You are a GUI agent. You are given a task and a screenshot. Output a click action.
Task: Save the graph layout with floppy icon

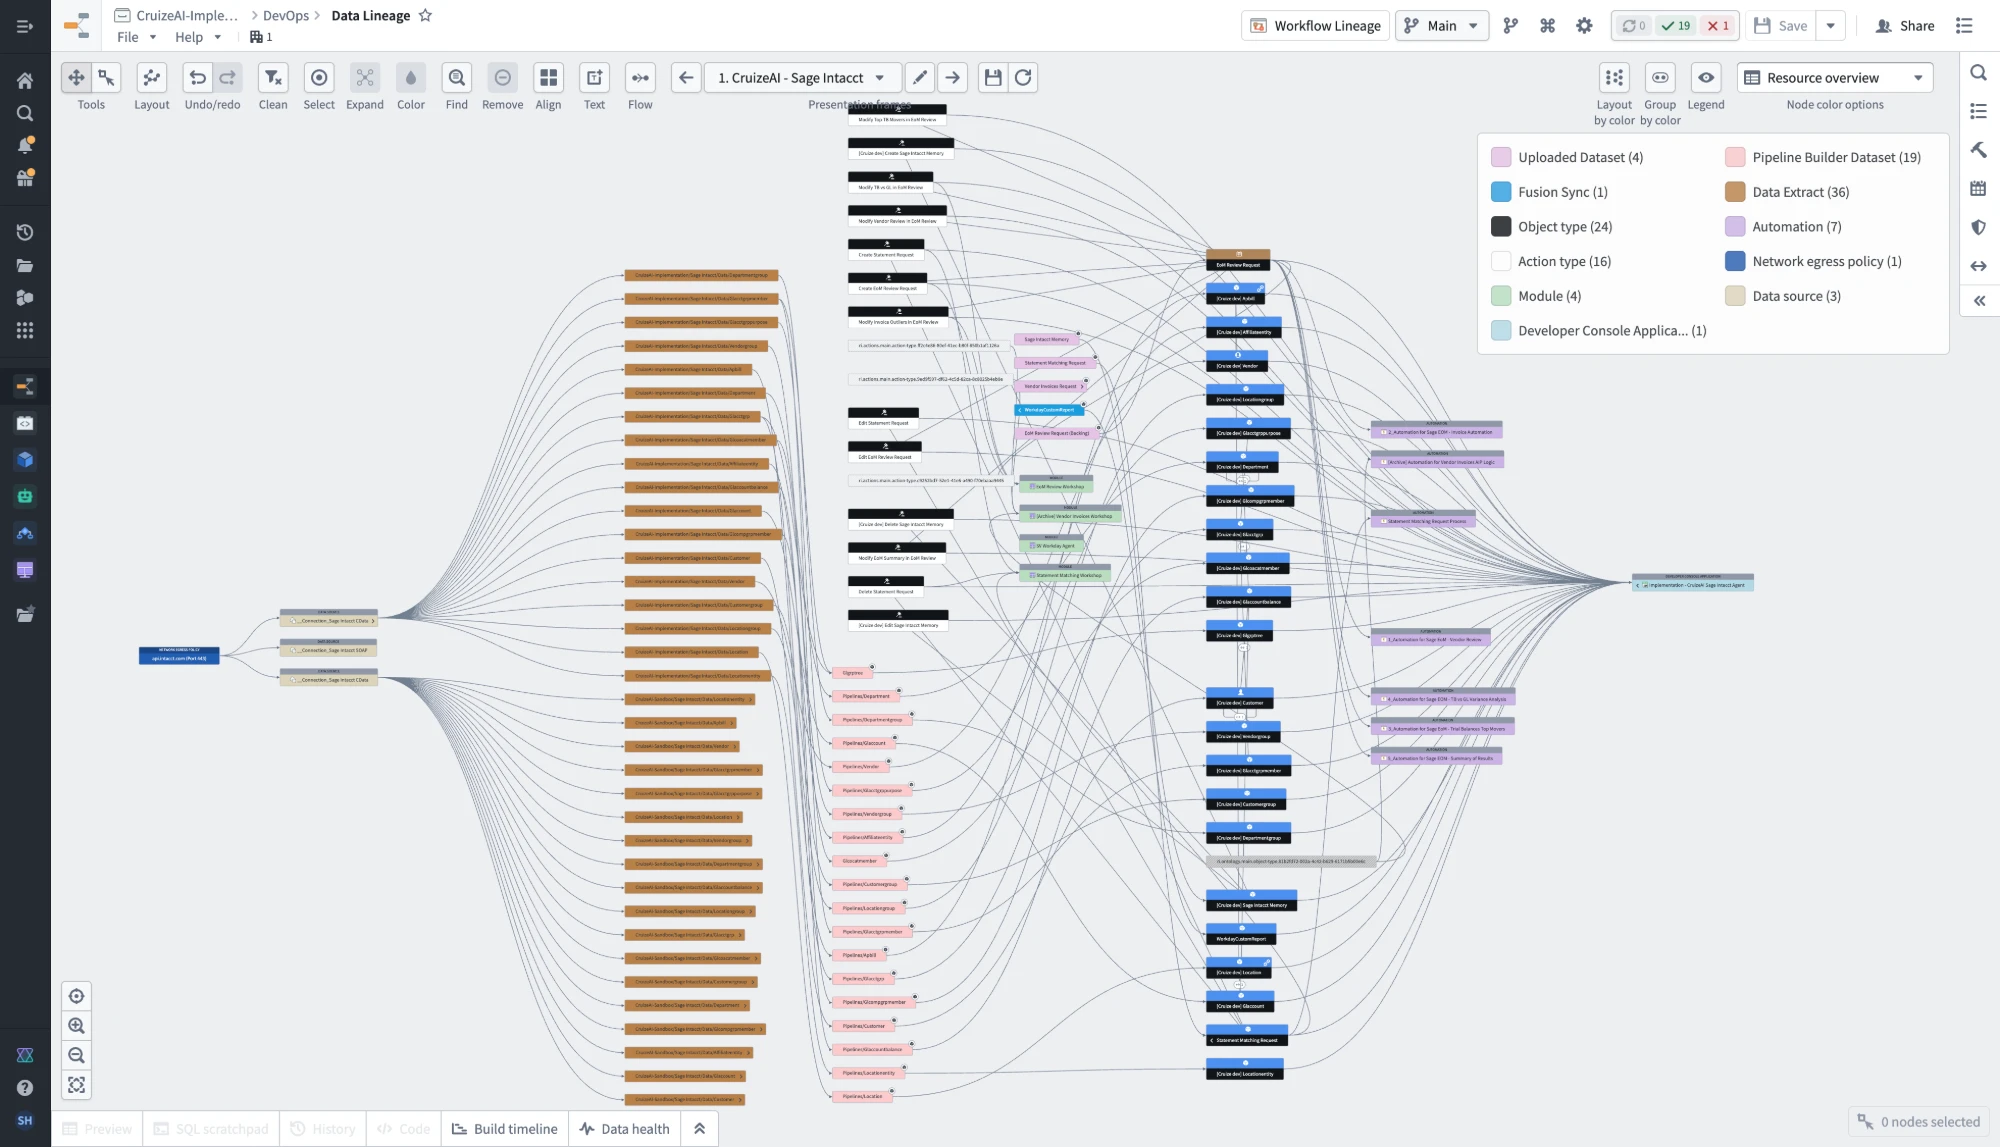[993, 78]
